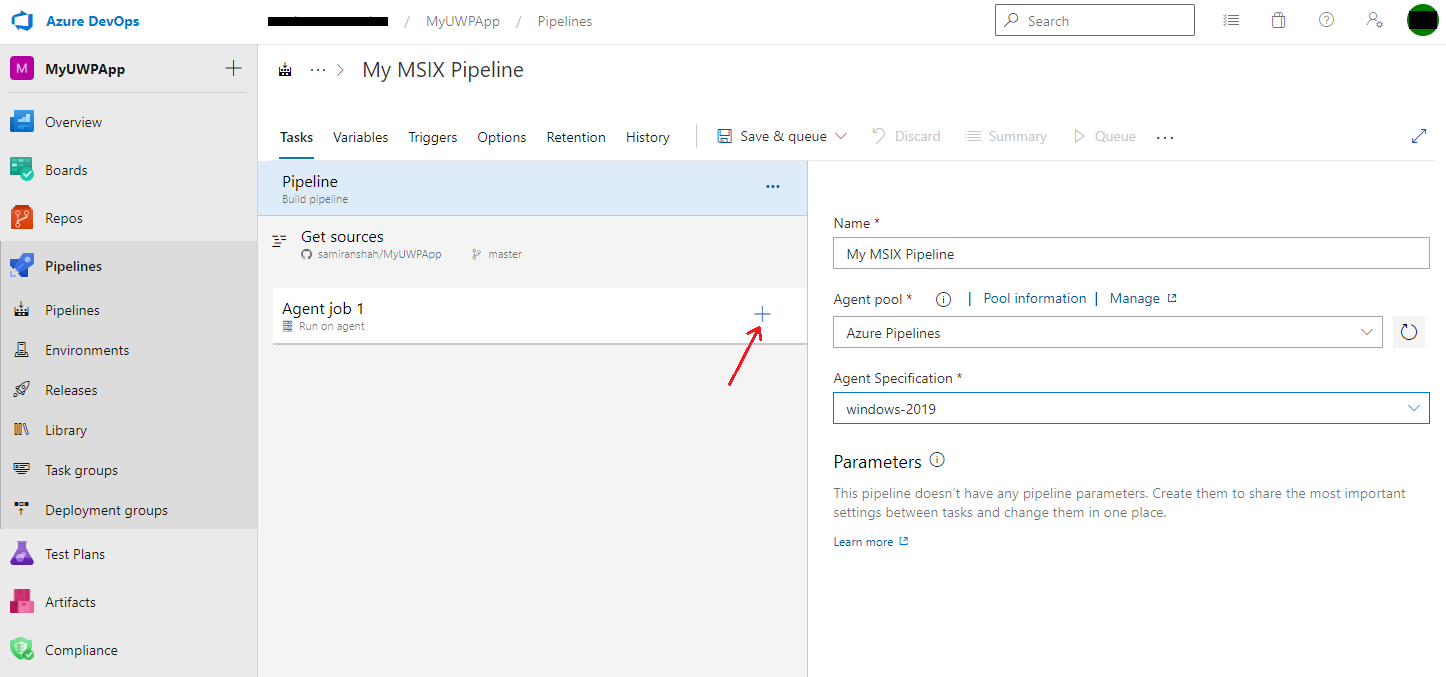This screenshot has height=677, width=1446.
Task: Click the Search box in header
Action: pos(1095,20)
